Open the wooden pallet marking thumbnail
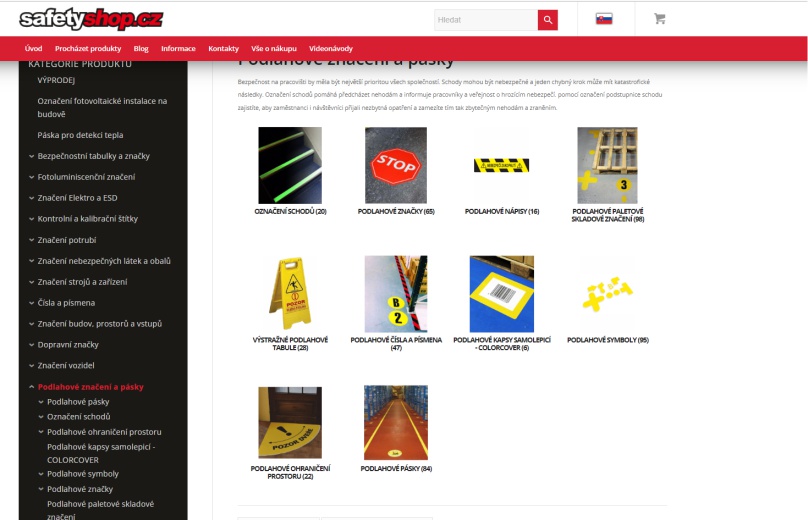The height and width of the screenshot is (520, 808). click(608, 165)
